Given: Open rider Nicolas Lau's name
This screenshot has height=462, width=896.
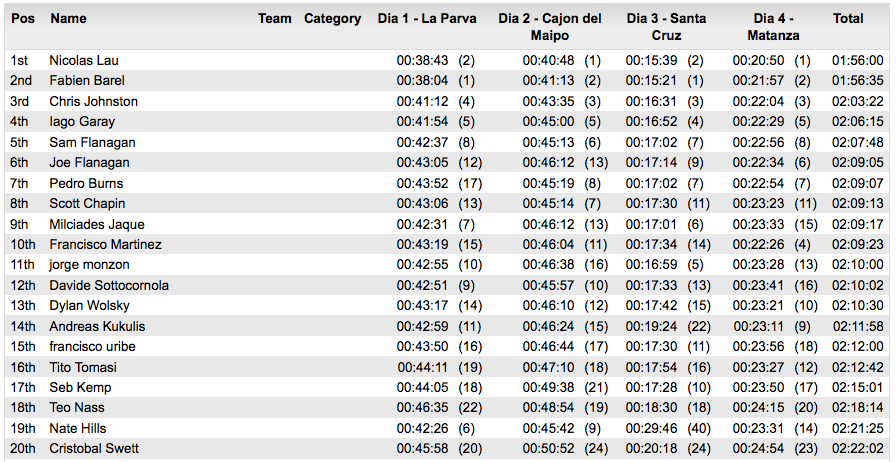Looking at the screenshot, I should 84,61.
